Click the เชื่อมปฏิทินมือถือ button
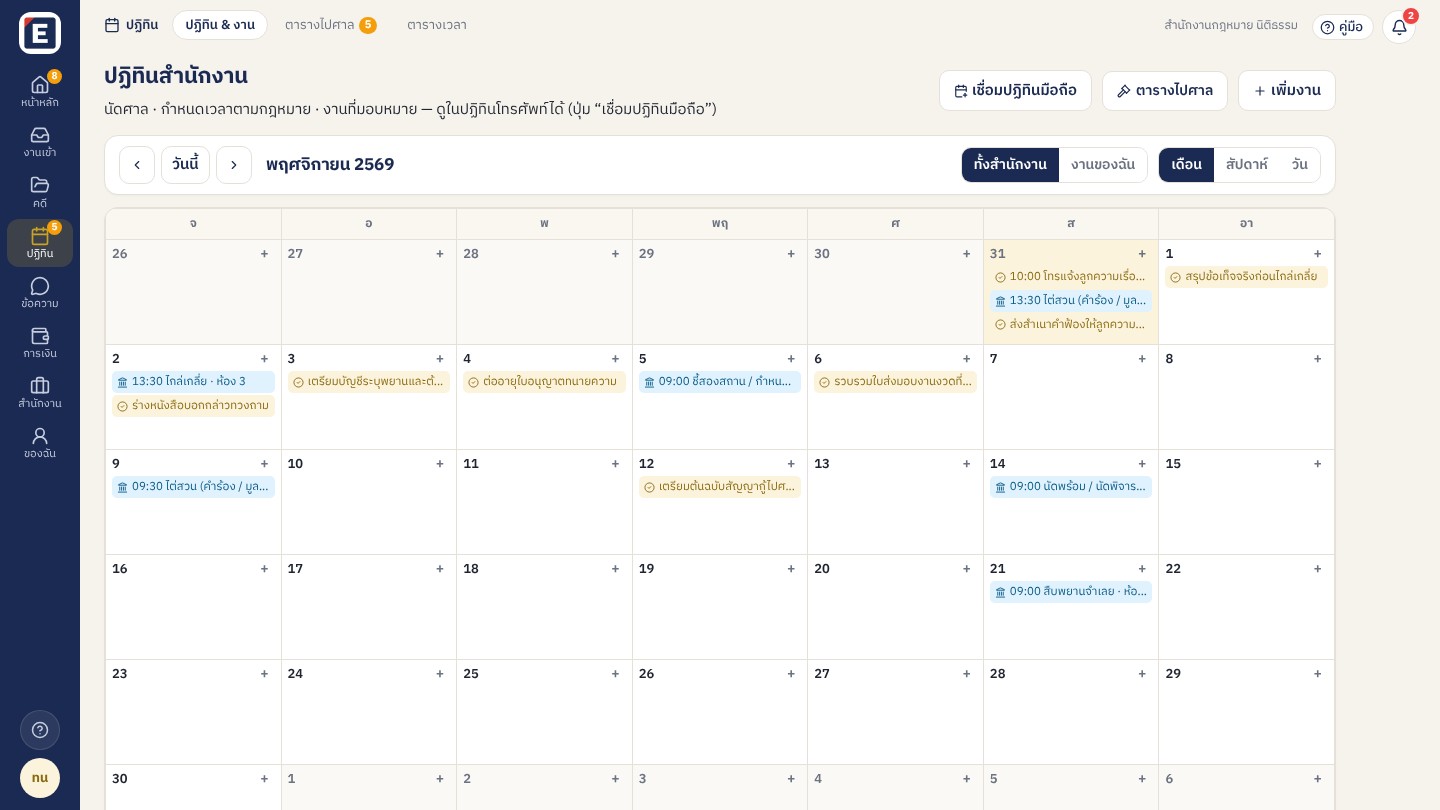1440x810 pixels. click(1015, 91)
